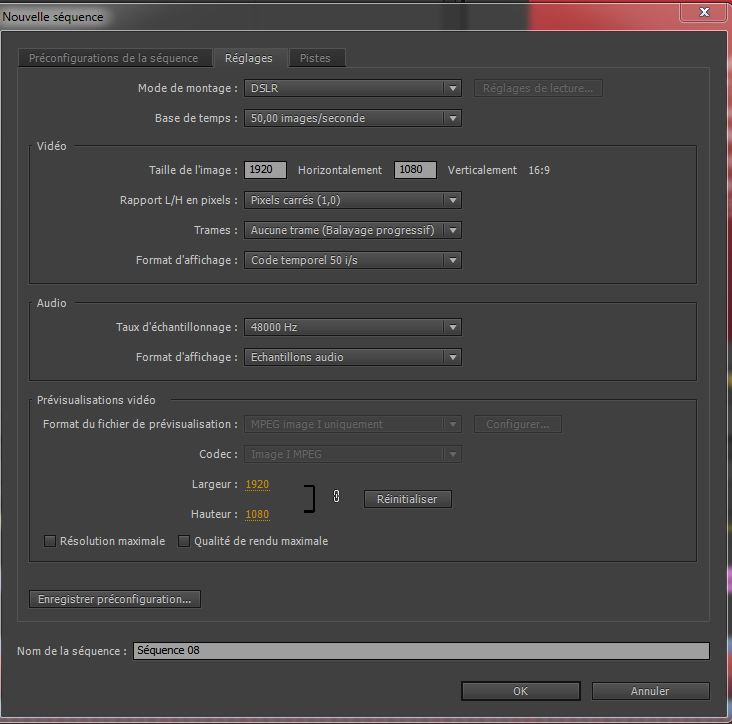Open the Mode de montage dropdown
This screenshot has height=724, width=732.
(352, 88)
